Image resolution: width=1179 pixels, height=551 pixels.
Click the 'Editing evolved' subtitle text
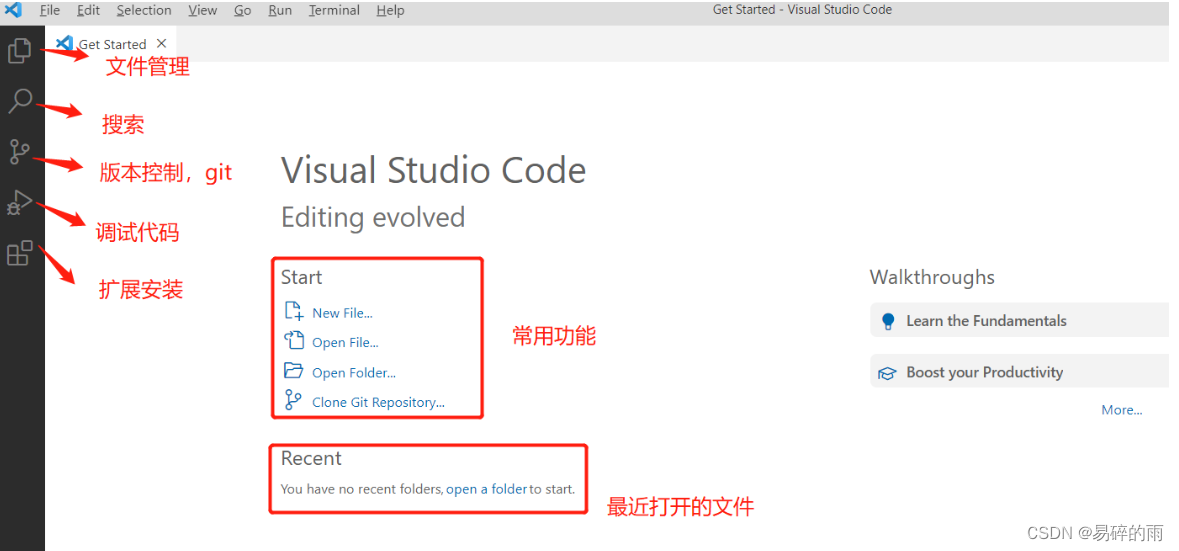[373, 217]
